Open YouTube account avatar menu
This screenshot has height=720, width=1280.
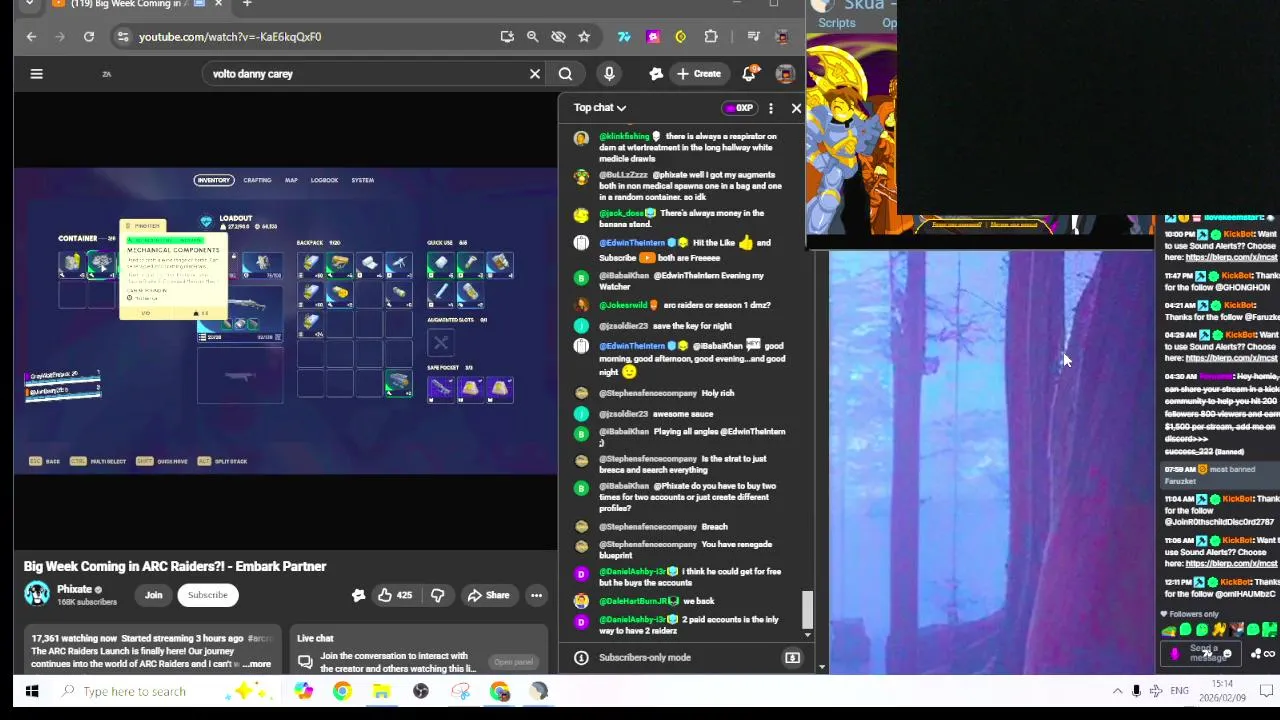click(785, 73)
